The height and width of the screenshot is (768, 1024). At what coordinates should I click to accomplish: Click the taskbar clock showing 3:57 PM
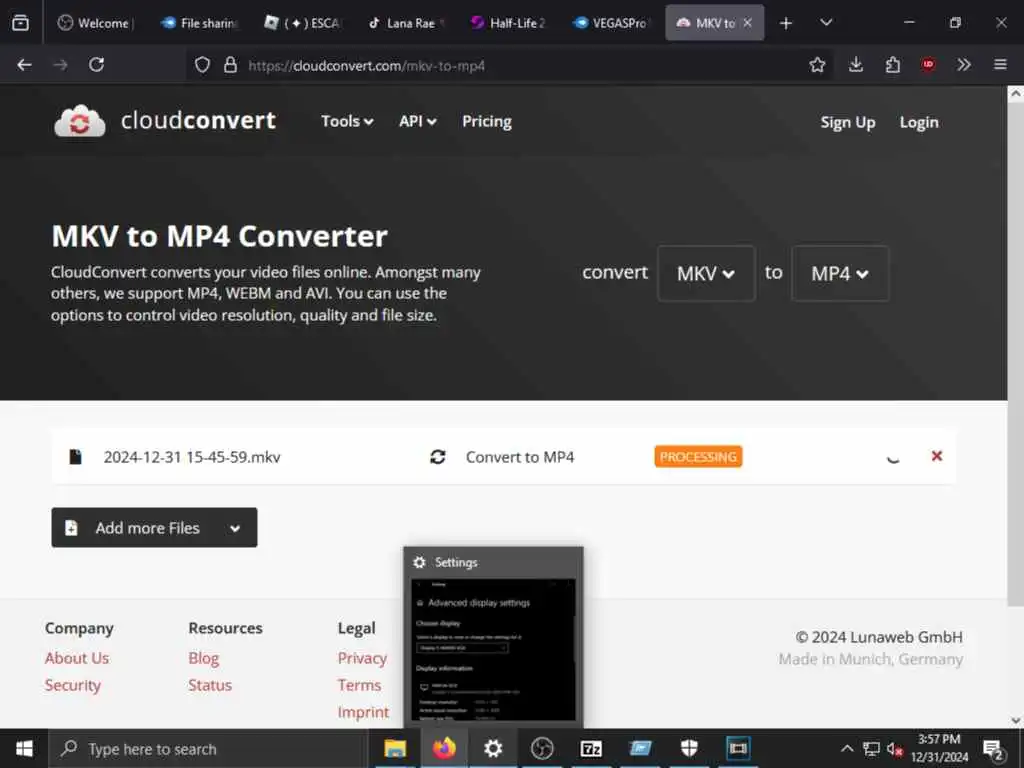coord(939,748)
